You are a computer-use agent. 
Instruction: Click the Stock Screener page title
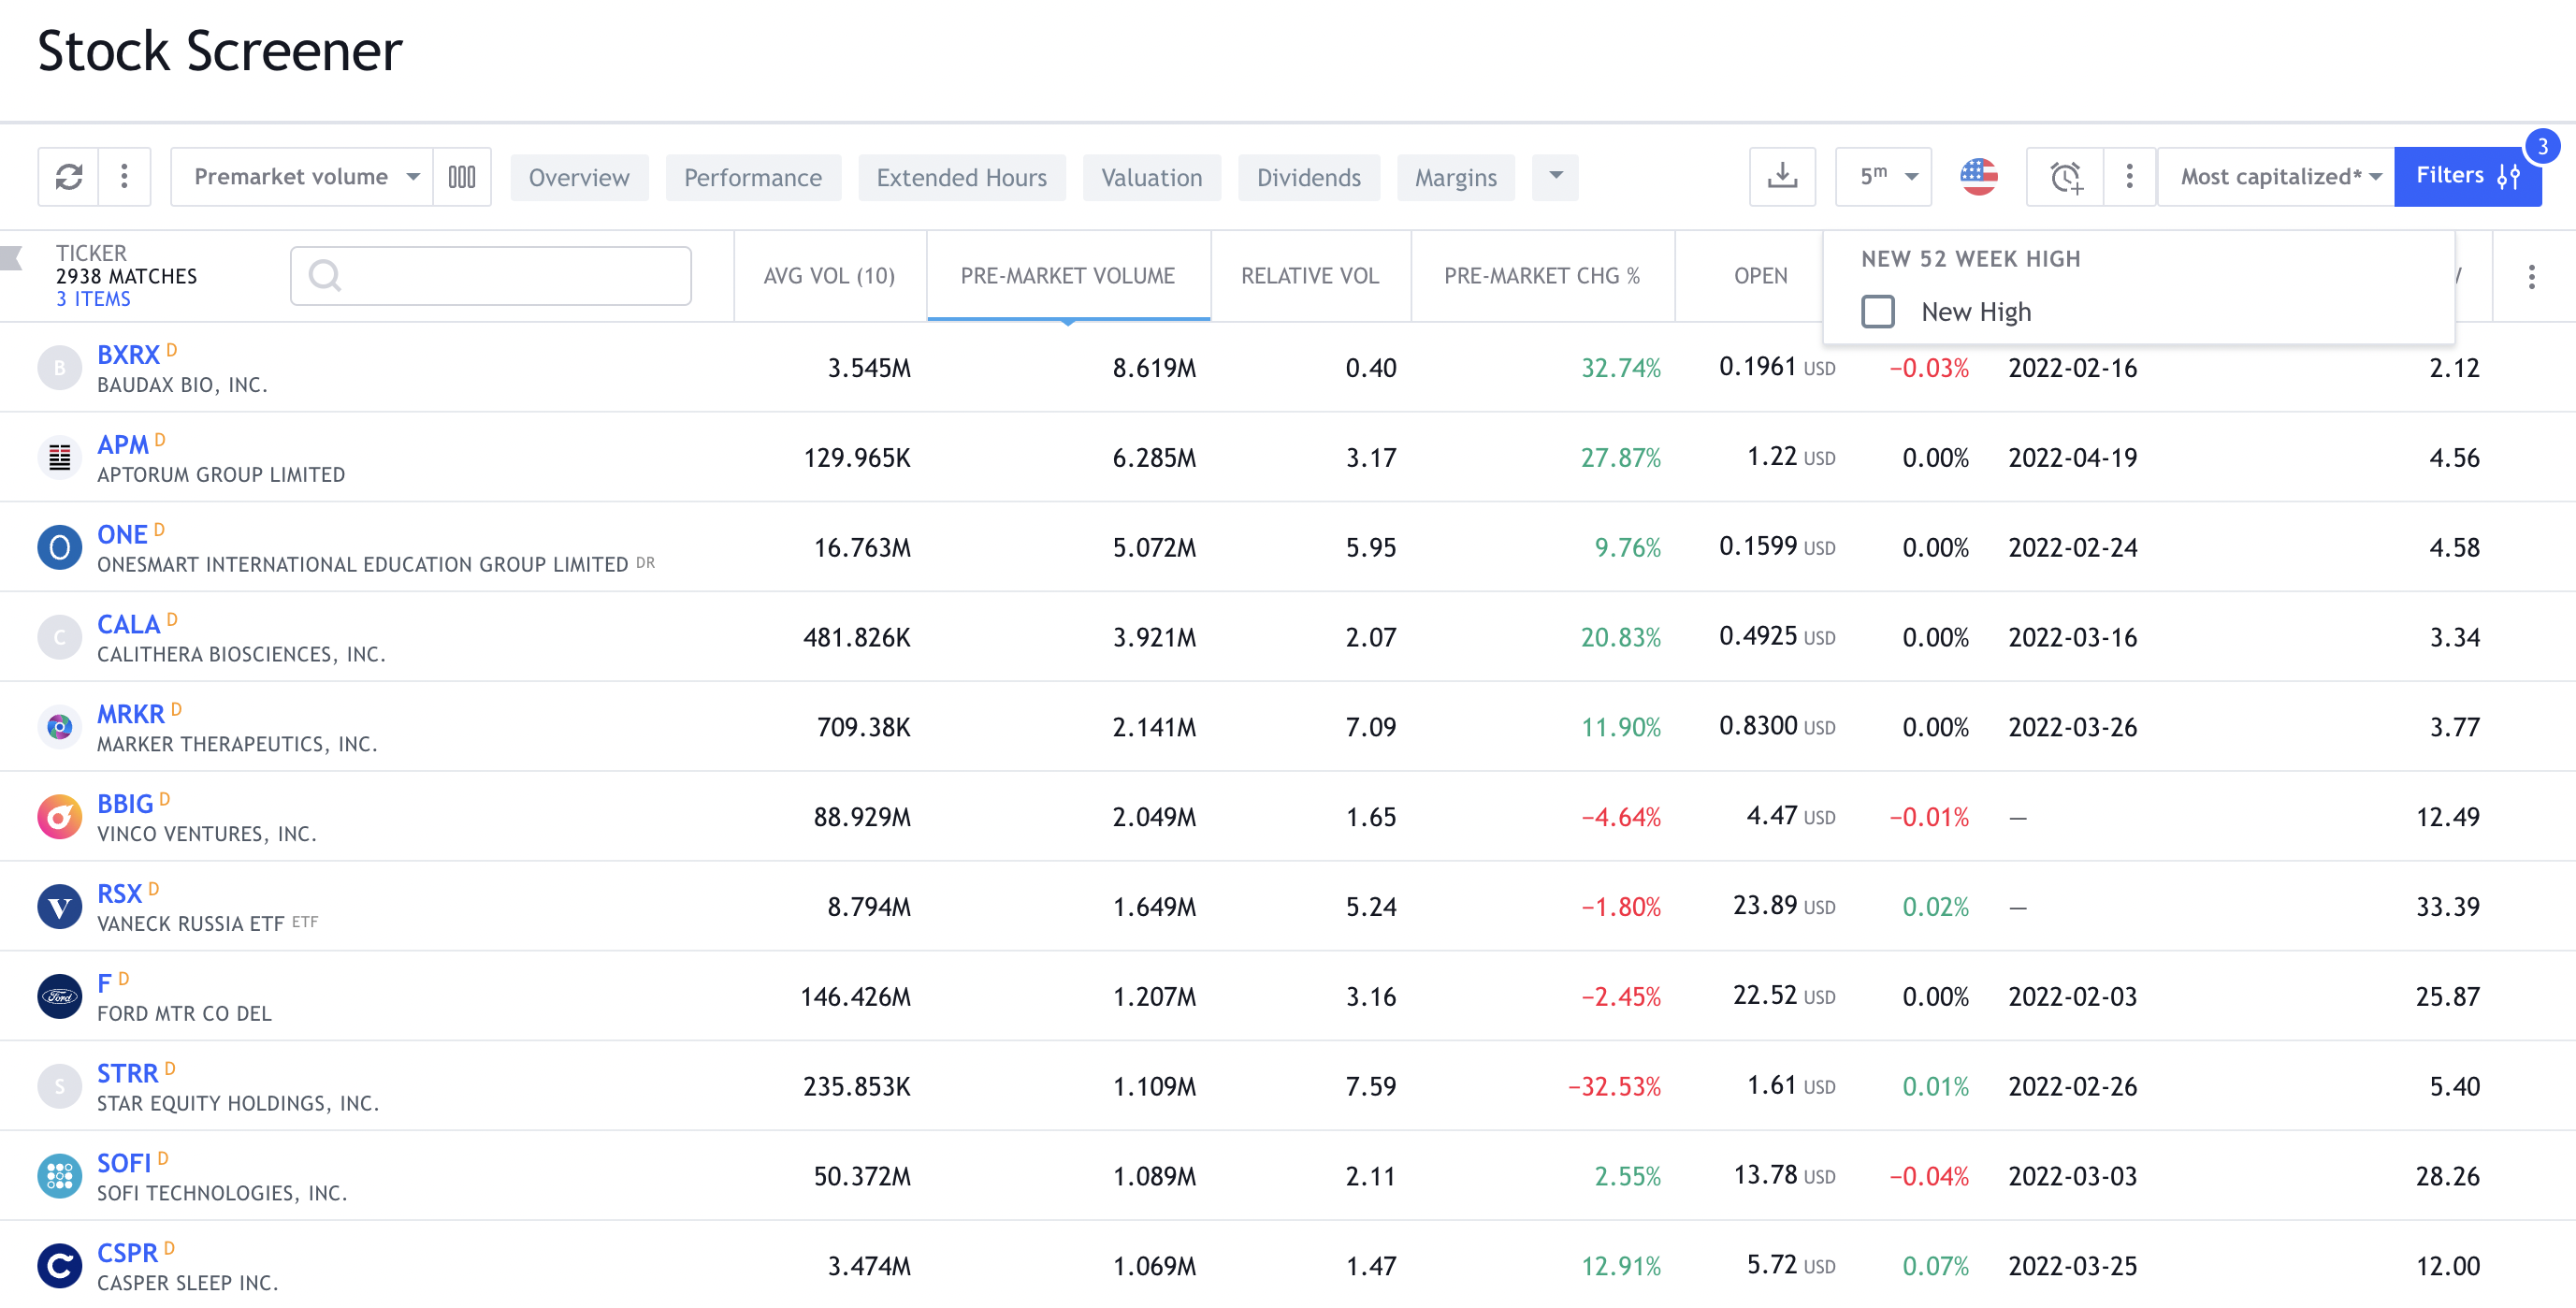click(220, 51)
